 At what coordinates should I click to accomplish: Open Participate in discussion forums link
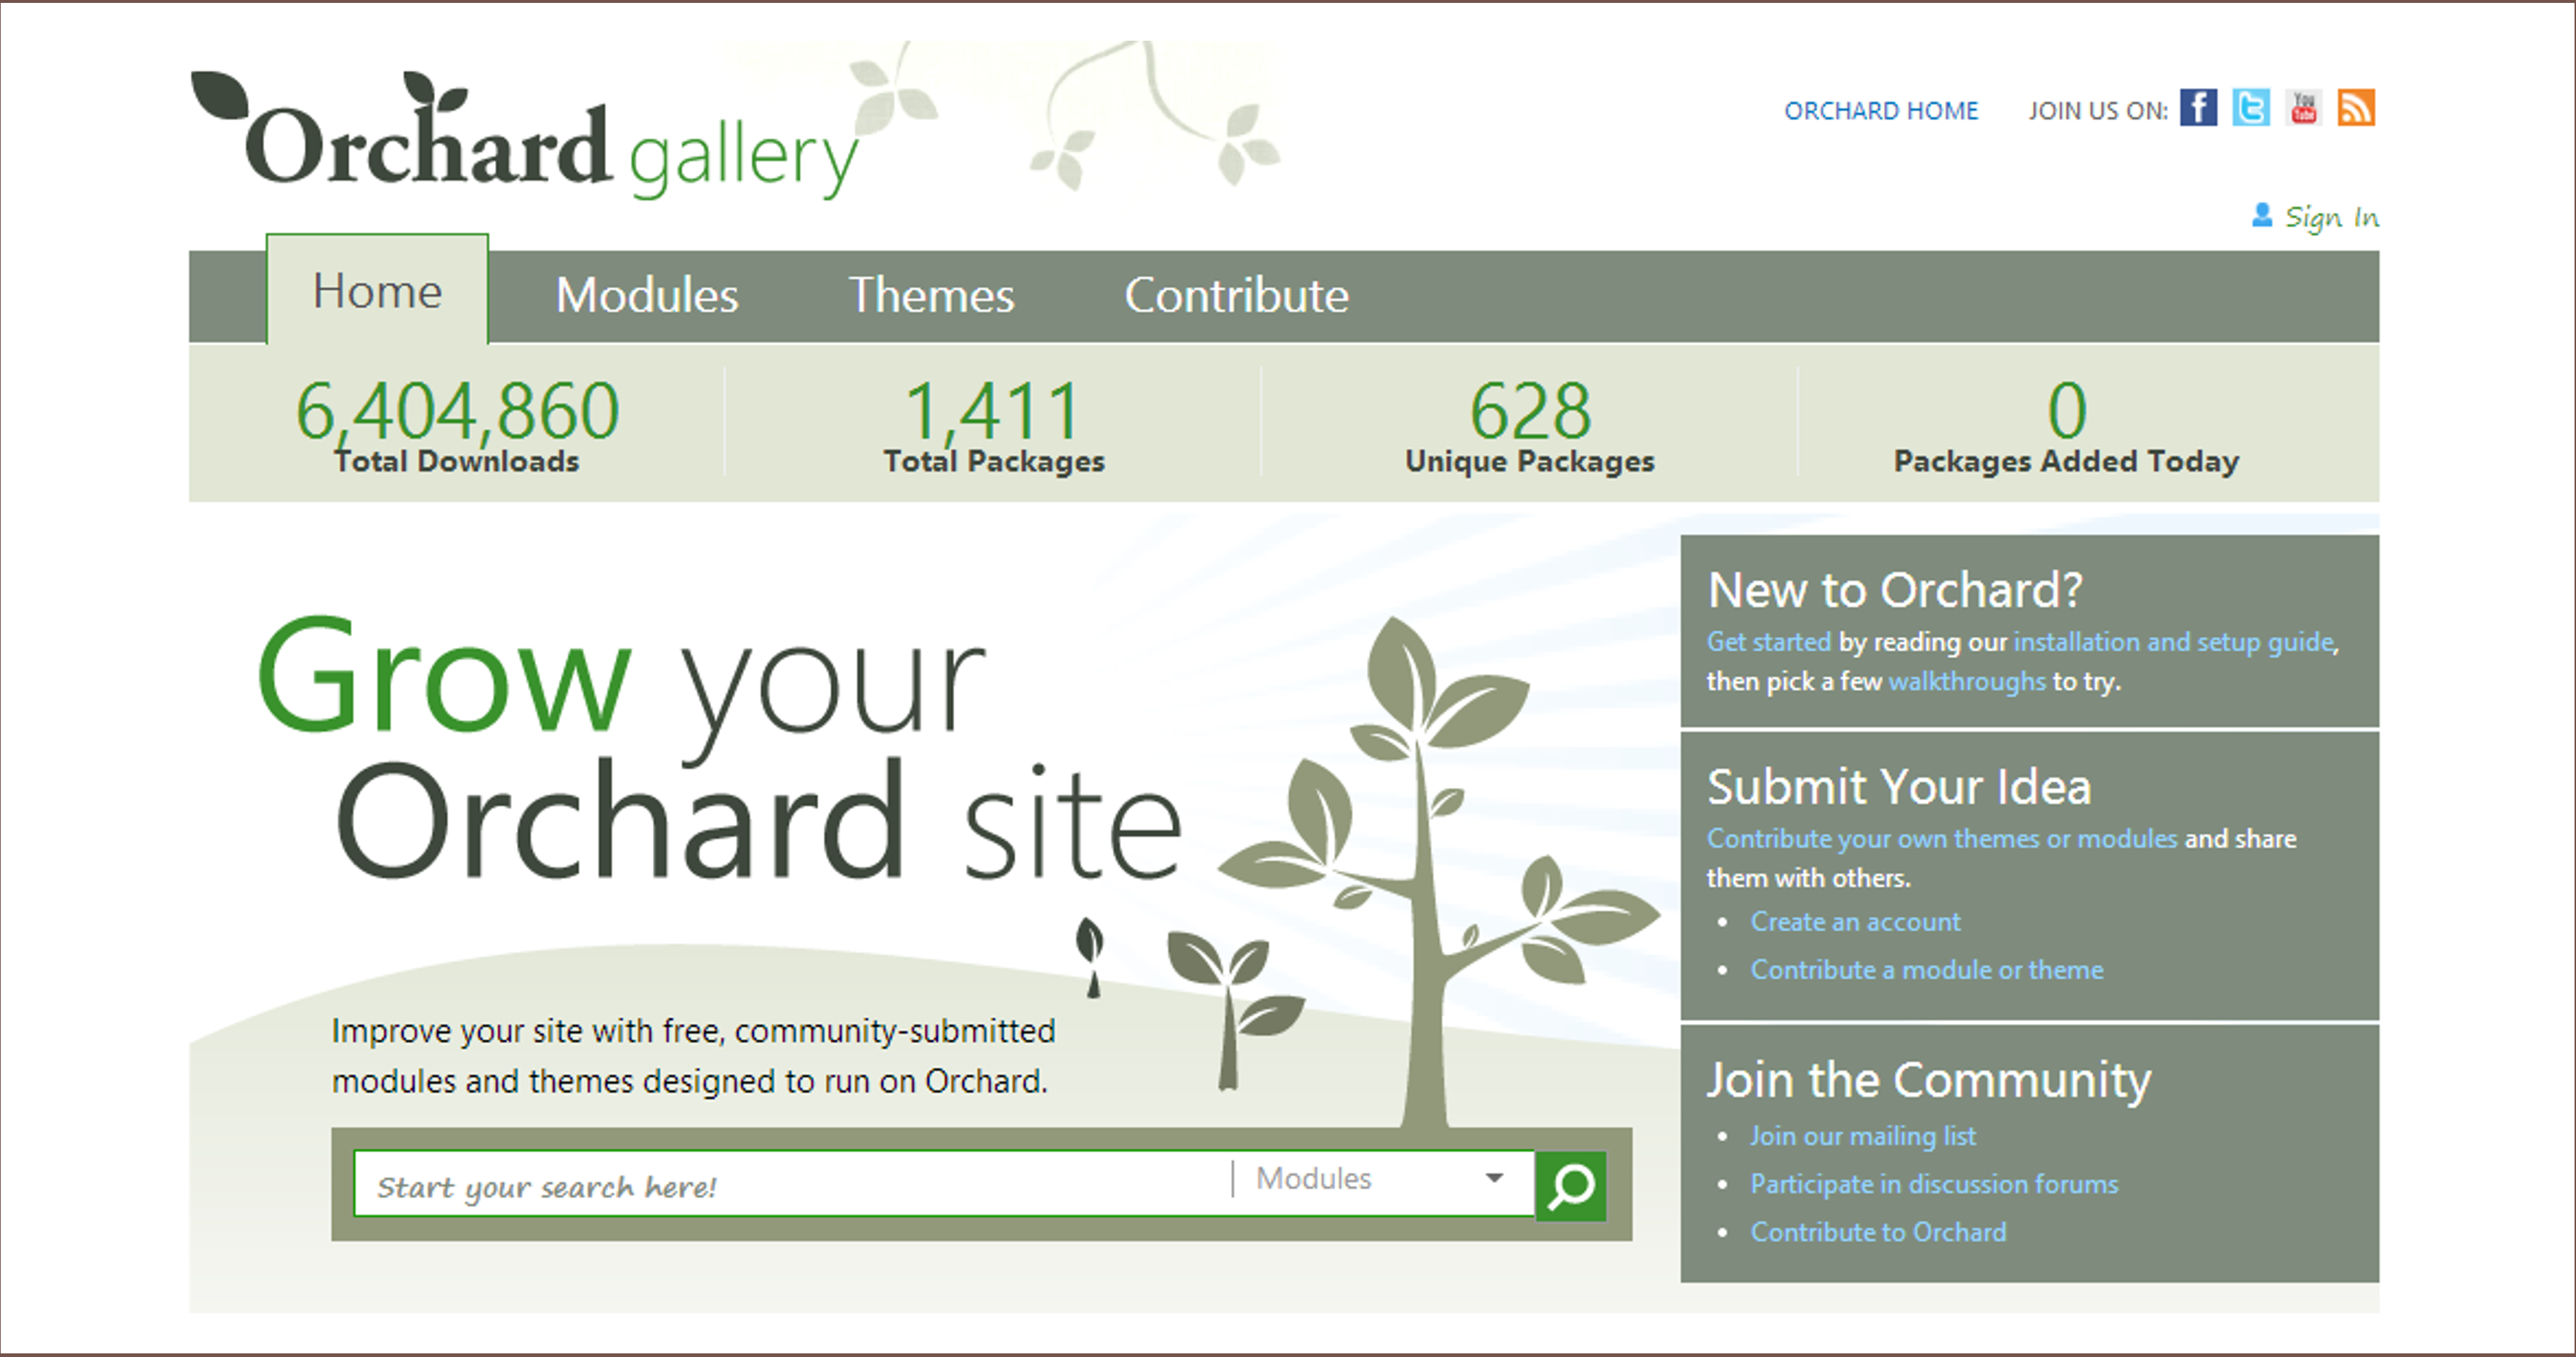(x=1934, y=1185)
